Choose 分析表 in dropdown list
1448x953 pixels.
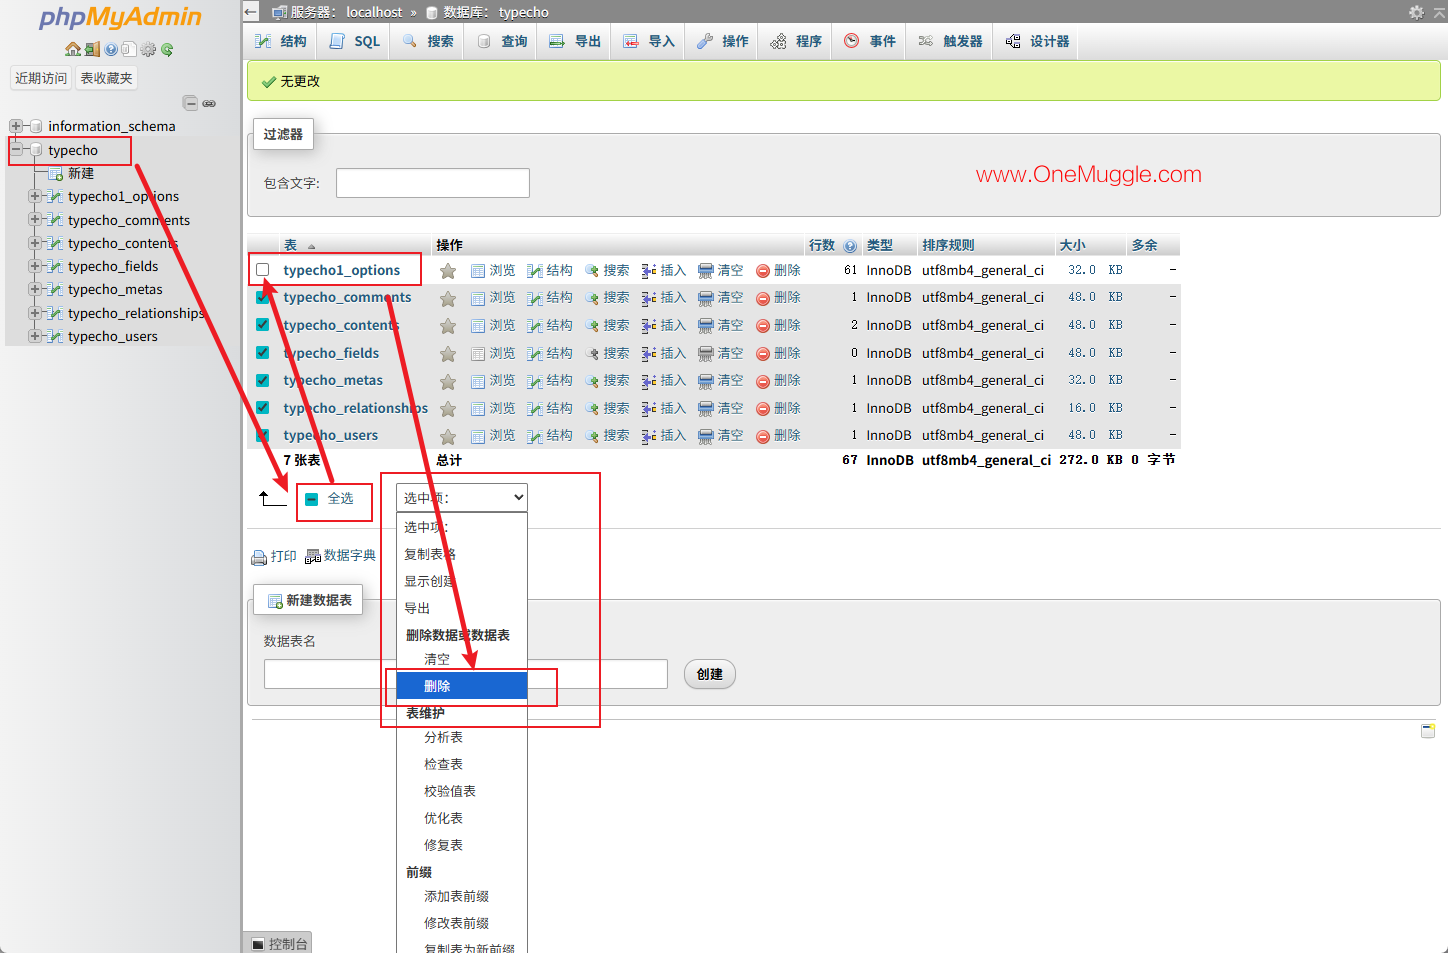(462, 737)
